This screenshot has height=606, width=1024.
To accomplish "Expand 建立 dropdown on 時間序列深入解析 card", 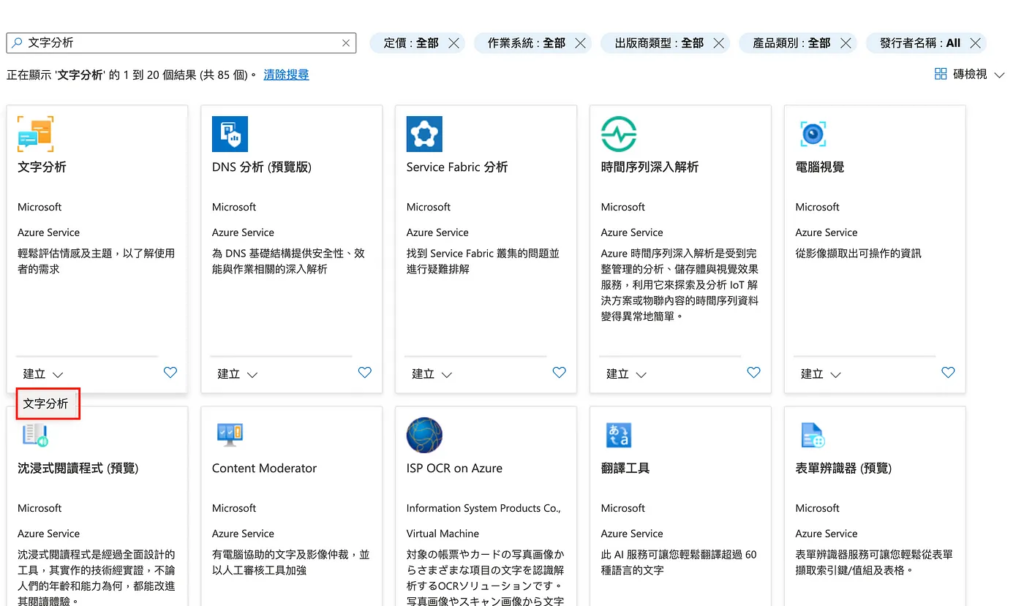I will point(626,374).
